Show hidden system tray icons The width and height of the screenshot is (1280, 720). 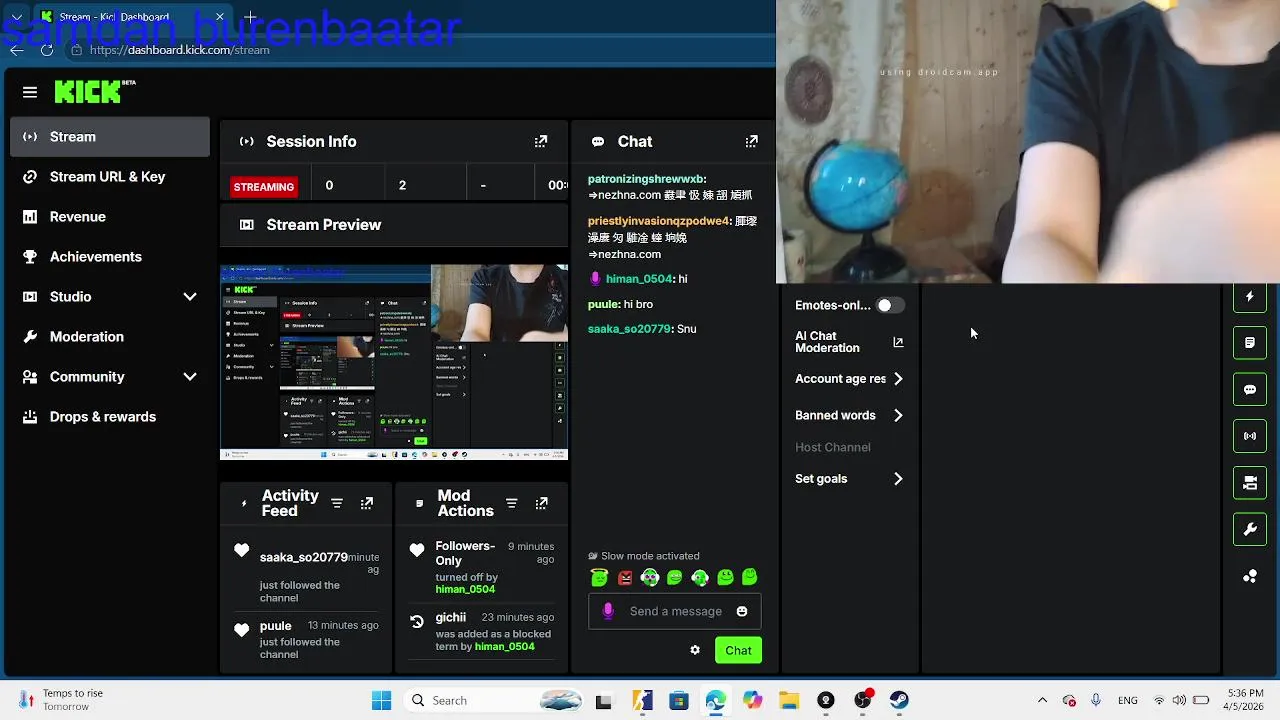[x=1042, y=700]
